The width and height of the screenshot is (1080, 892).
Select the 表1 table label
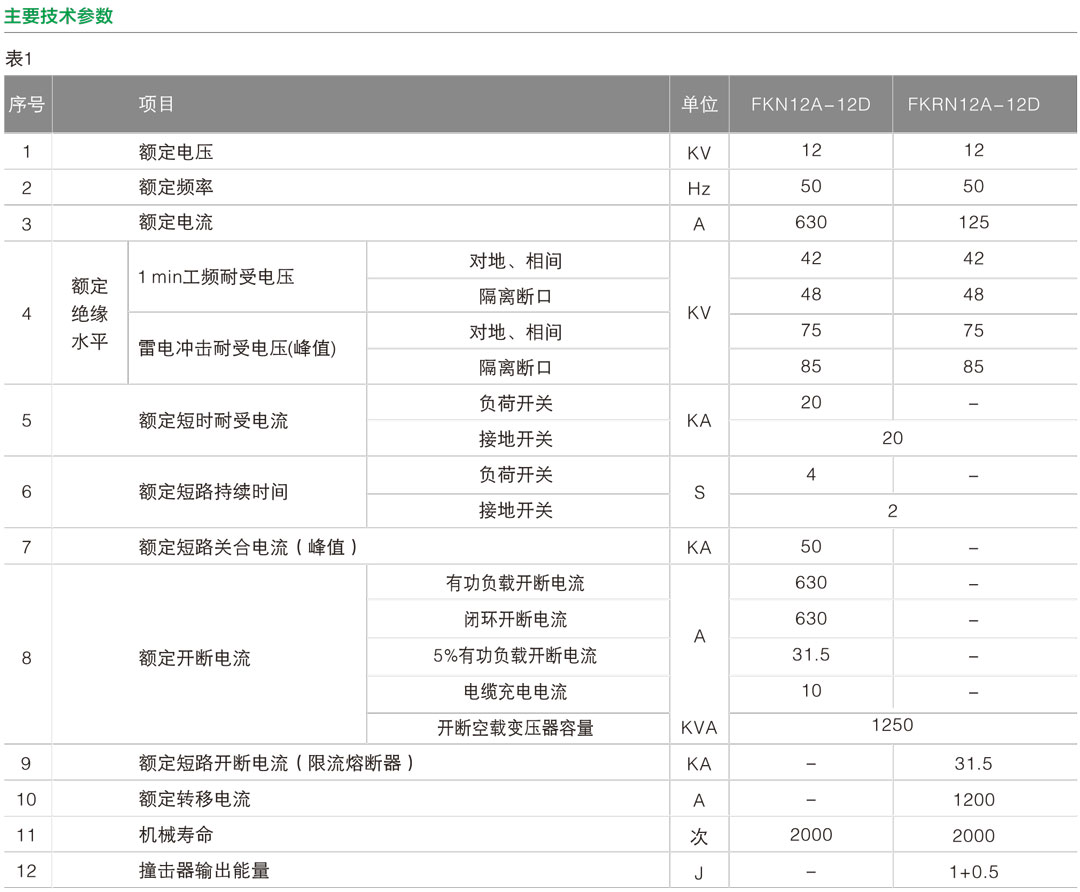coord(20,59)
